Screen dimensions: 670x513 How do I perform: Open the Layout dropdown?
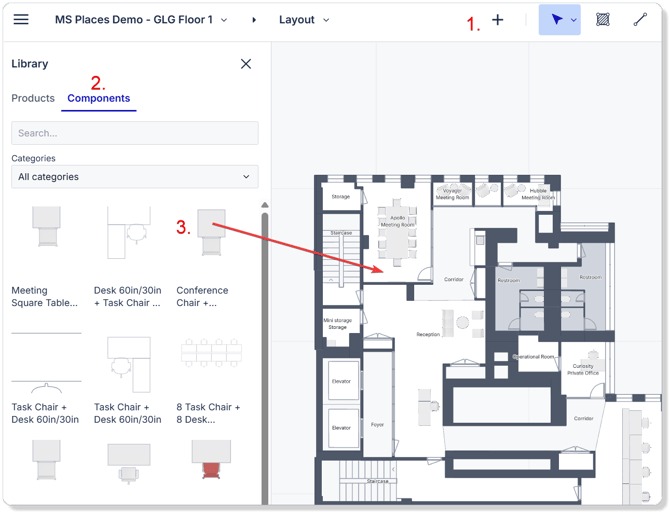coord(304,20)
